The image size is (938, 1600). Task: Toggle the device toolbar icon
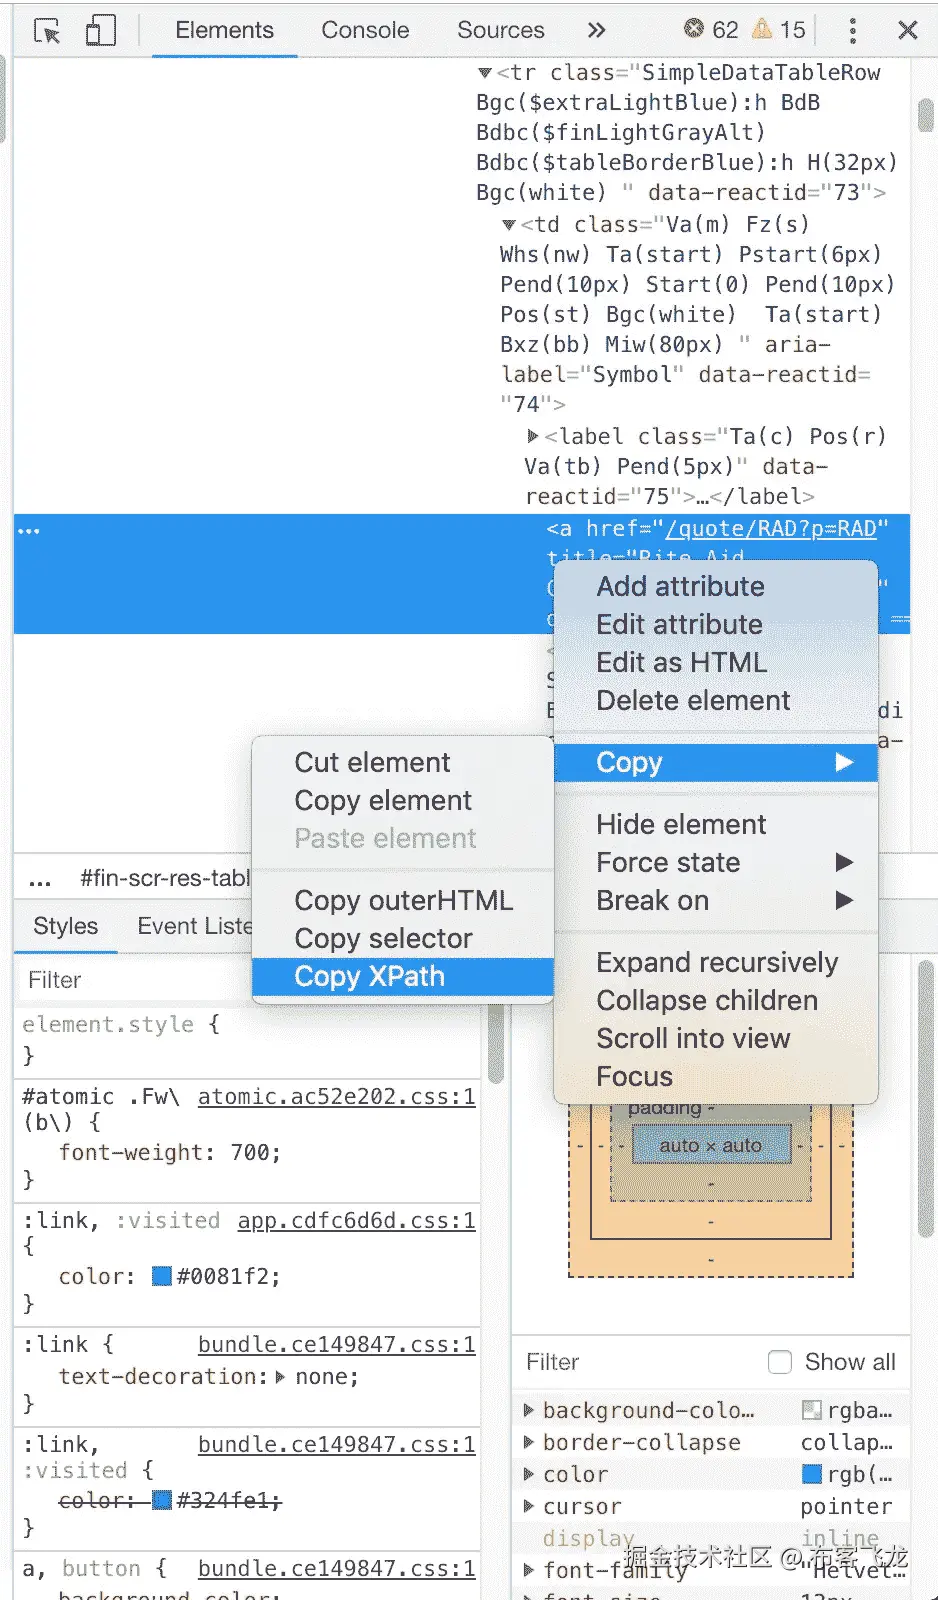[100, 31]
